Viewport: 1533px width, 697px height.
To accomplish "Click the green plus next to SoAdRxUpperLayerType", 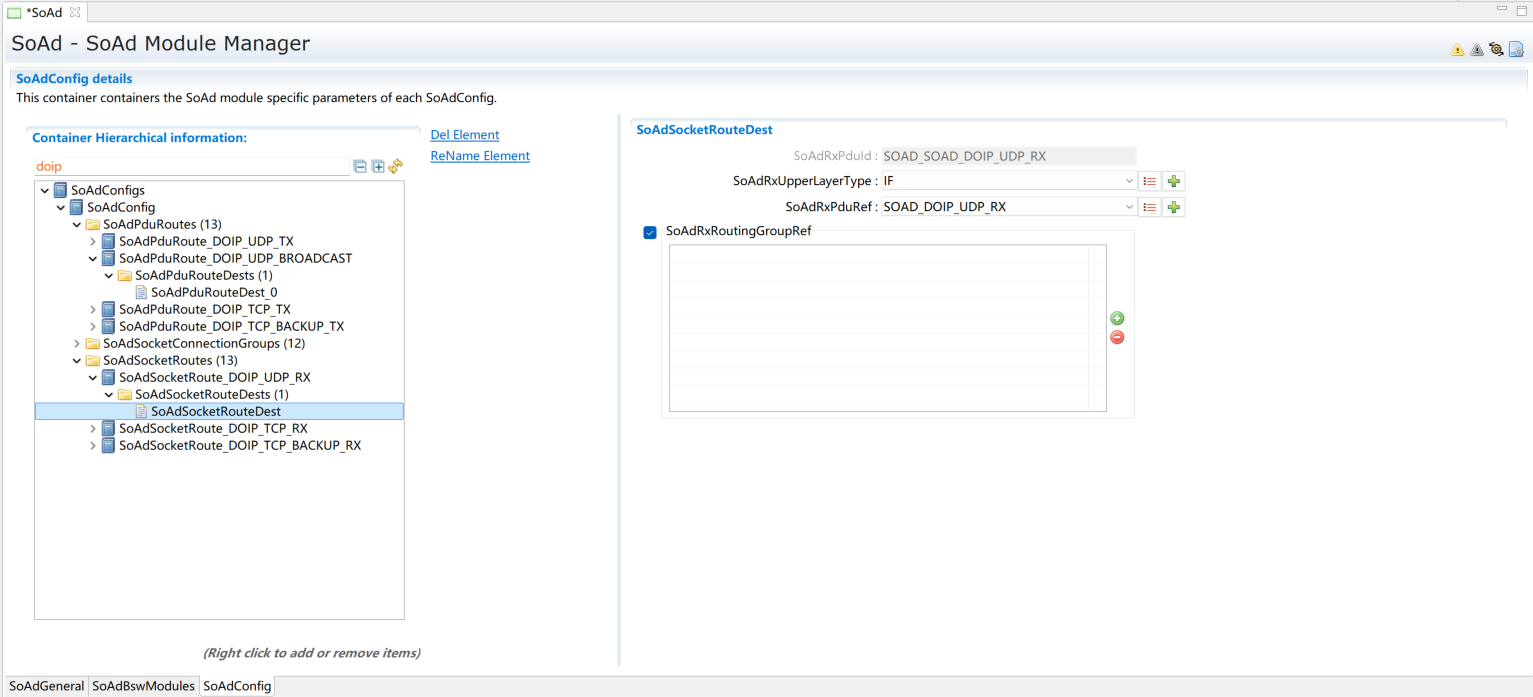I will click(x=1174, y=182).
